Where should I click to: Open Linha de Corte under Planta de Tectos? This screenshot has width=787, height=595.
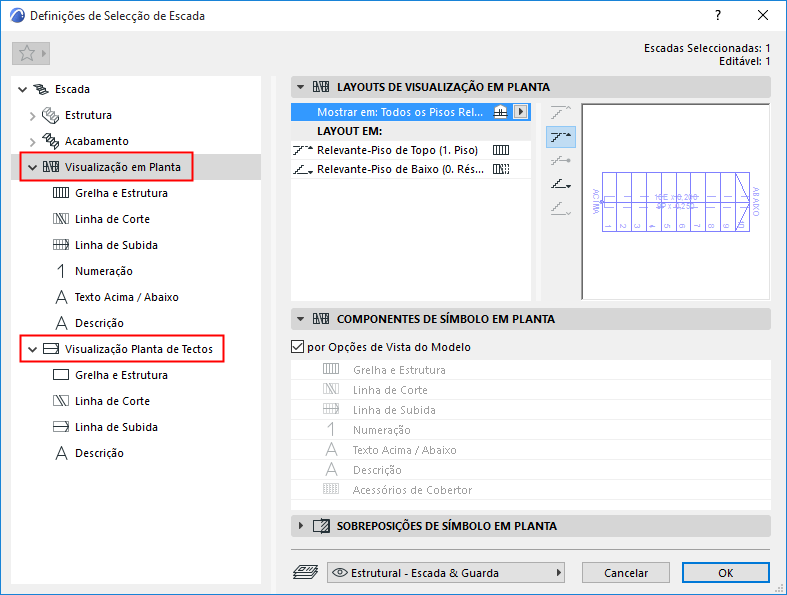coord(112,401)
